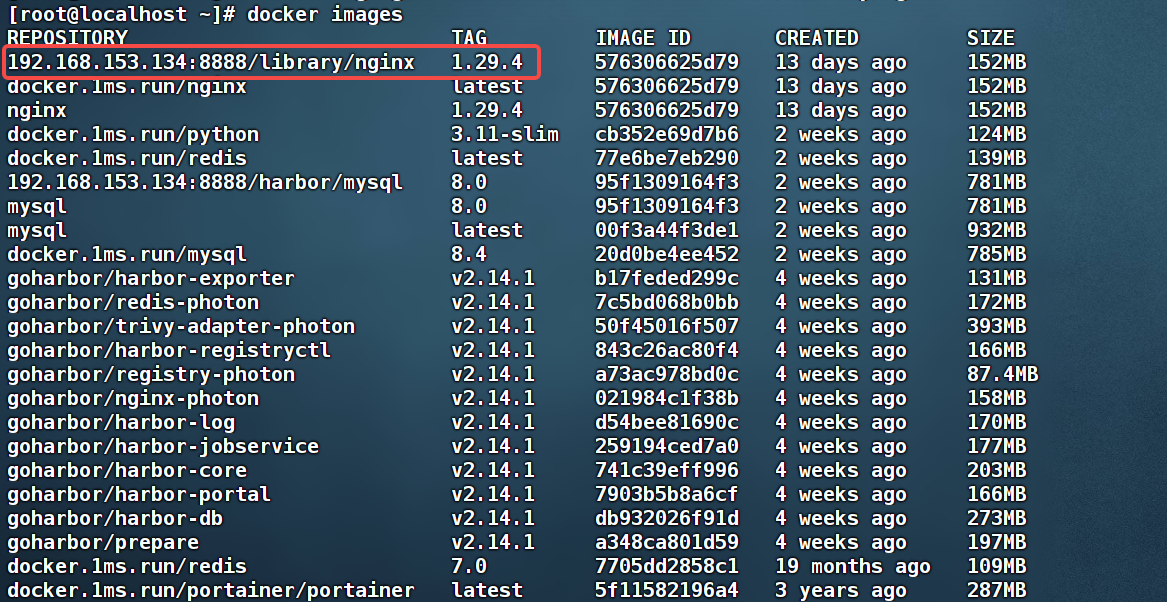Click the 139MB size value
Image resolution: width=1167 pixels, height=602 pixels.
[997, 158]
